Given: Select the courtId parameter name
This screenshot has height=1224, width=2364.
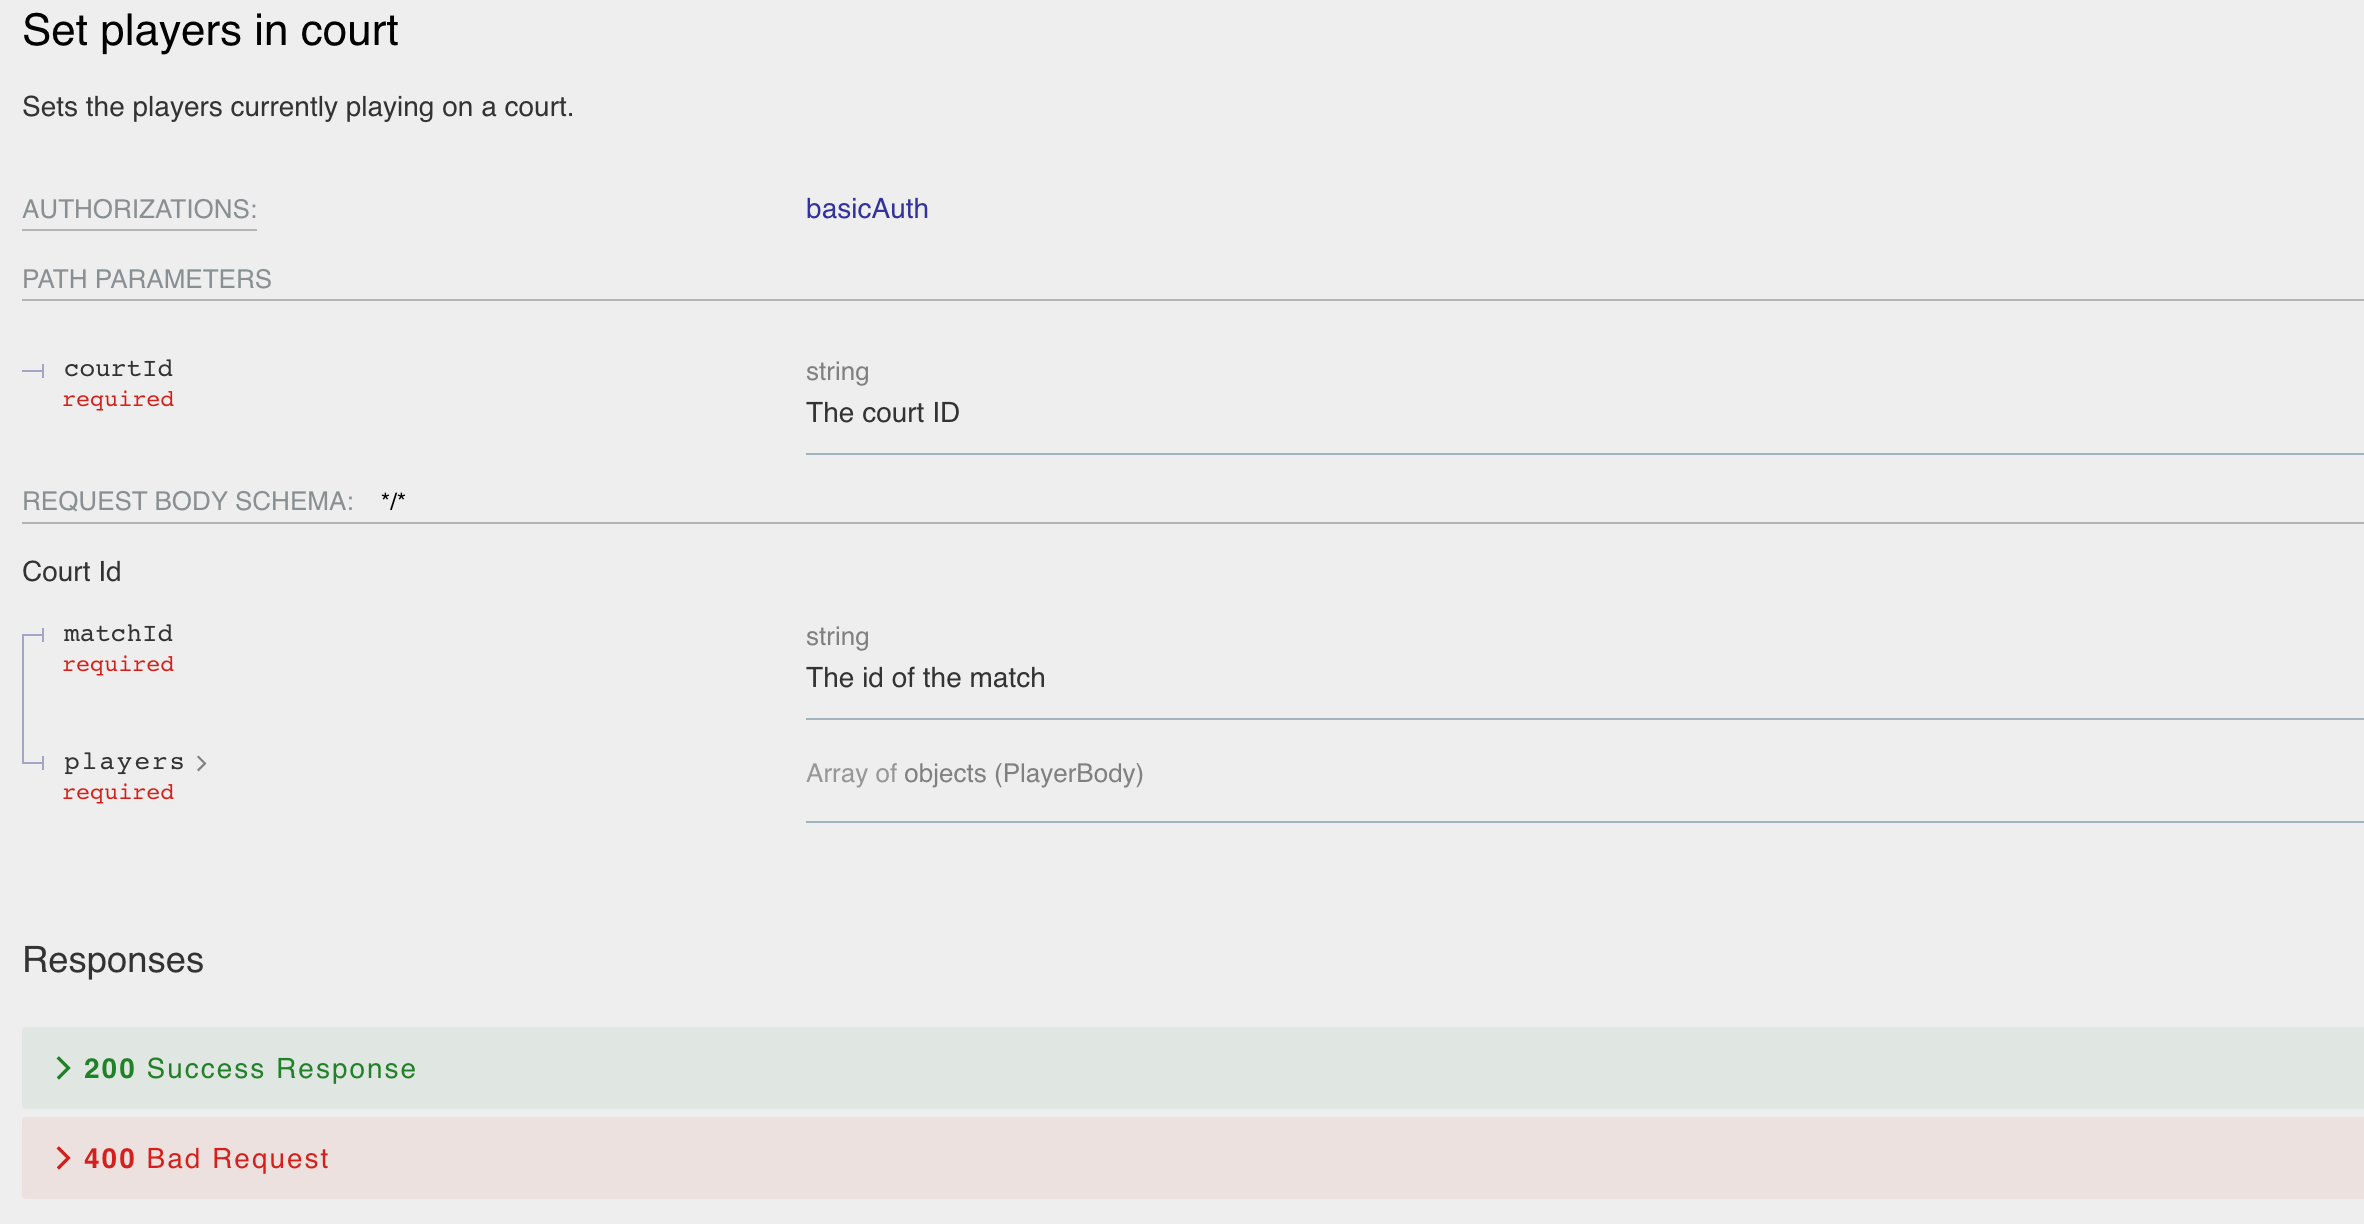Looking at the screenshot, I should pos(118,369).
